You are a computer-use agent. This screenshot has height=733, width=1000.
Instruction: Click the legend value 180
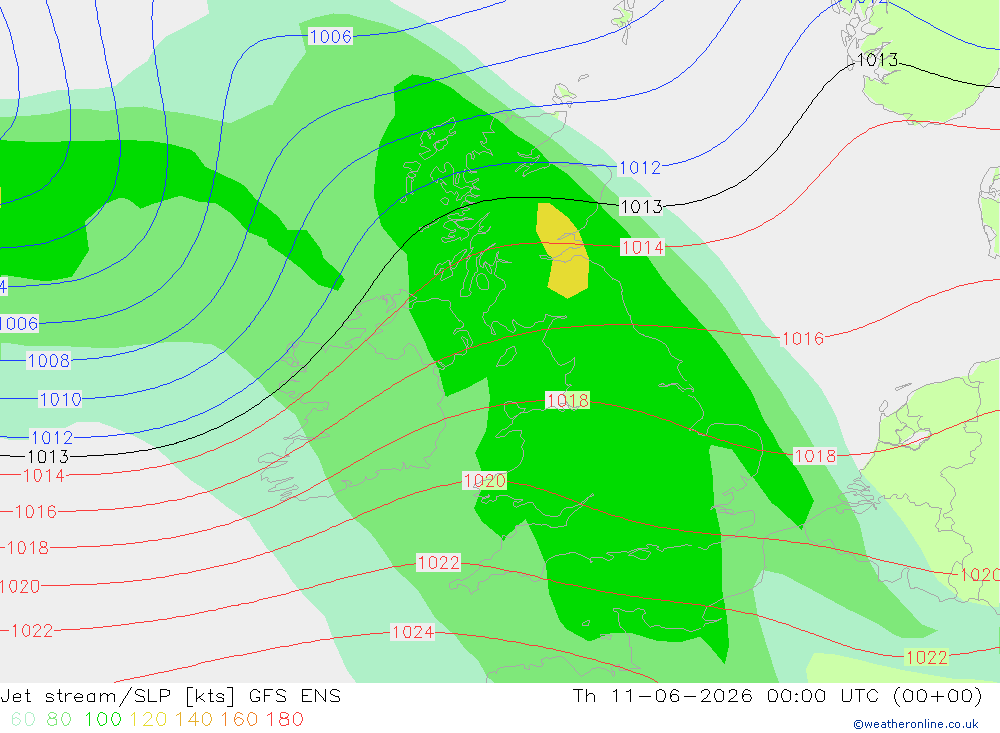[284, 719]
